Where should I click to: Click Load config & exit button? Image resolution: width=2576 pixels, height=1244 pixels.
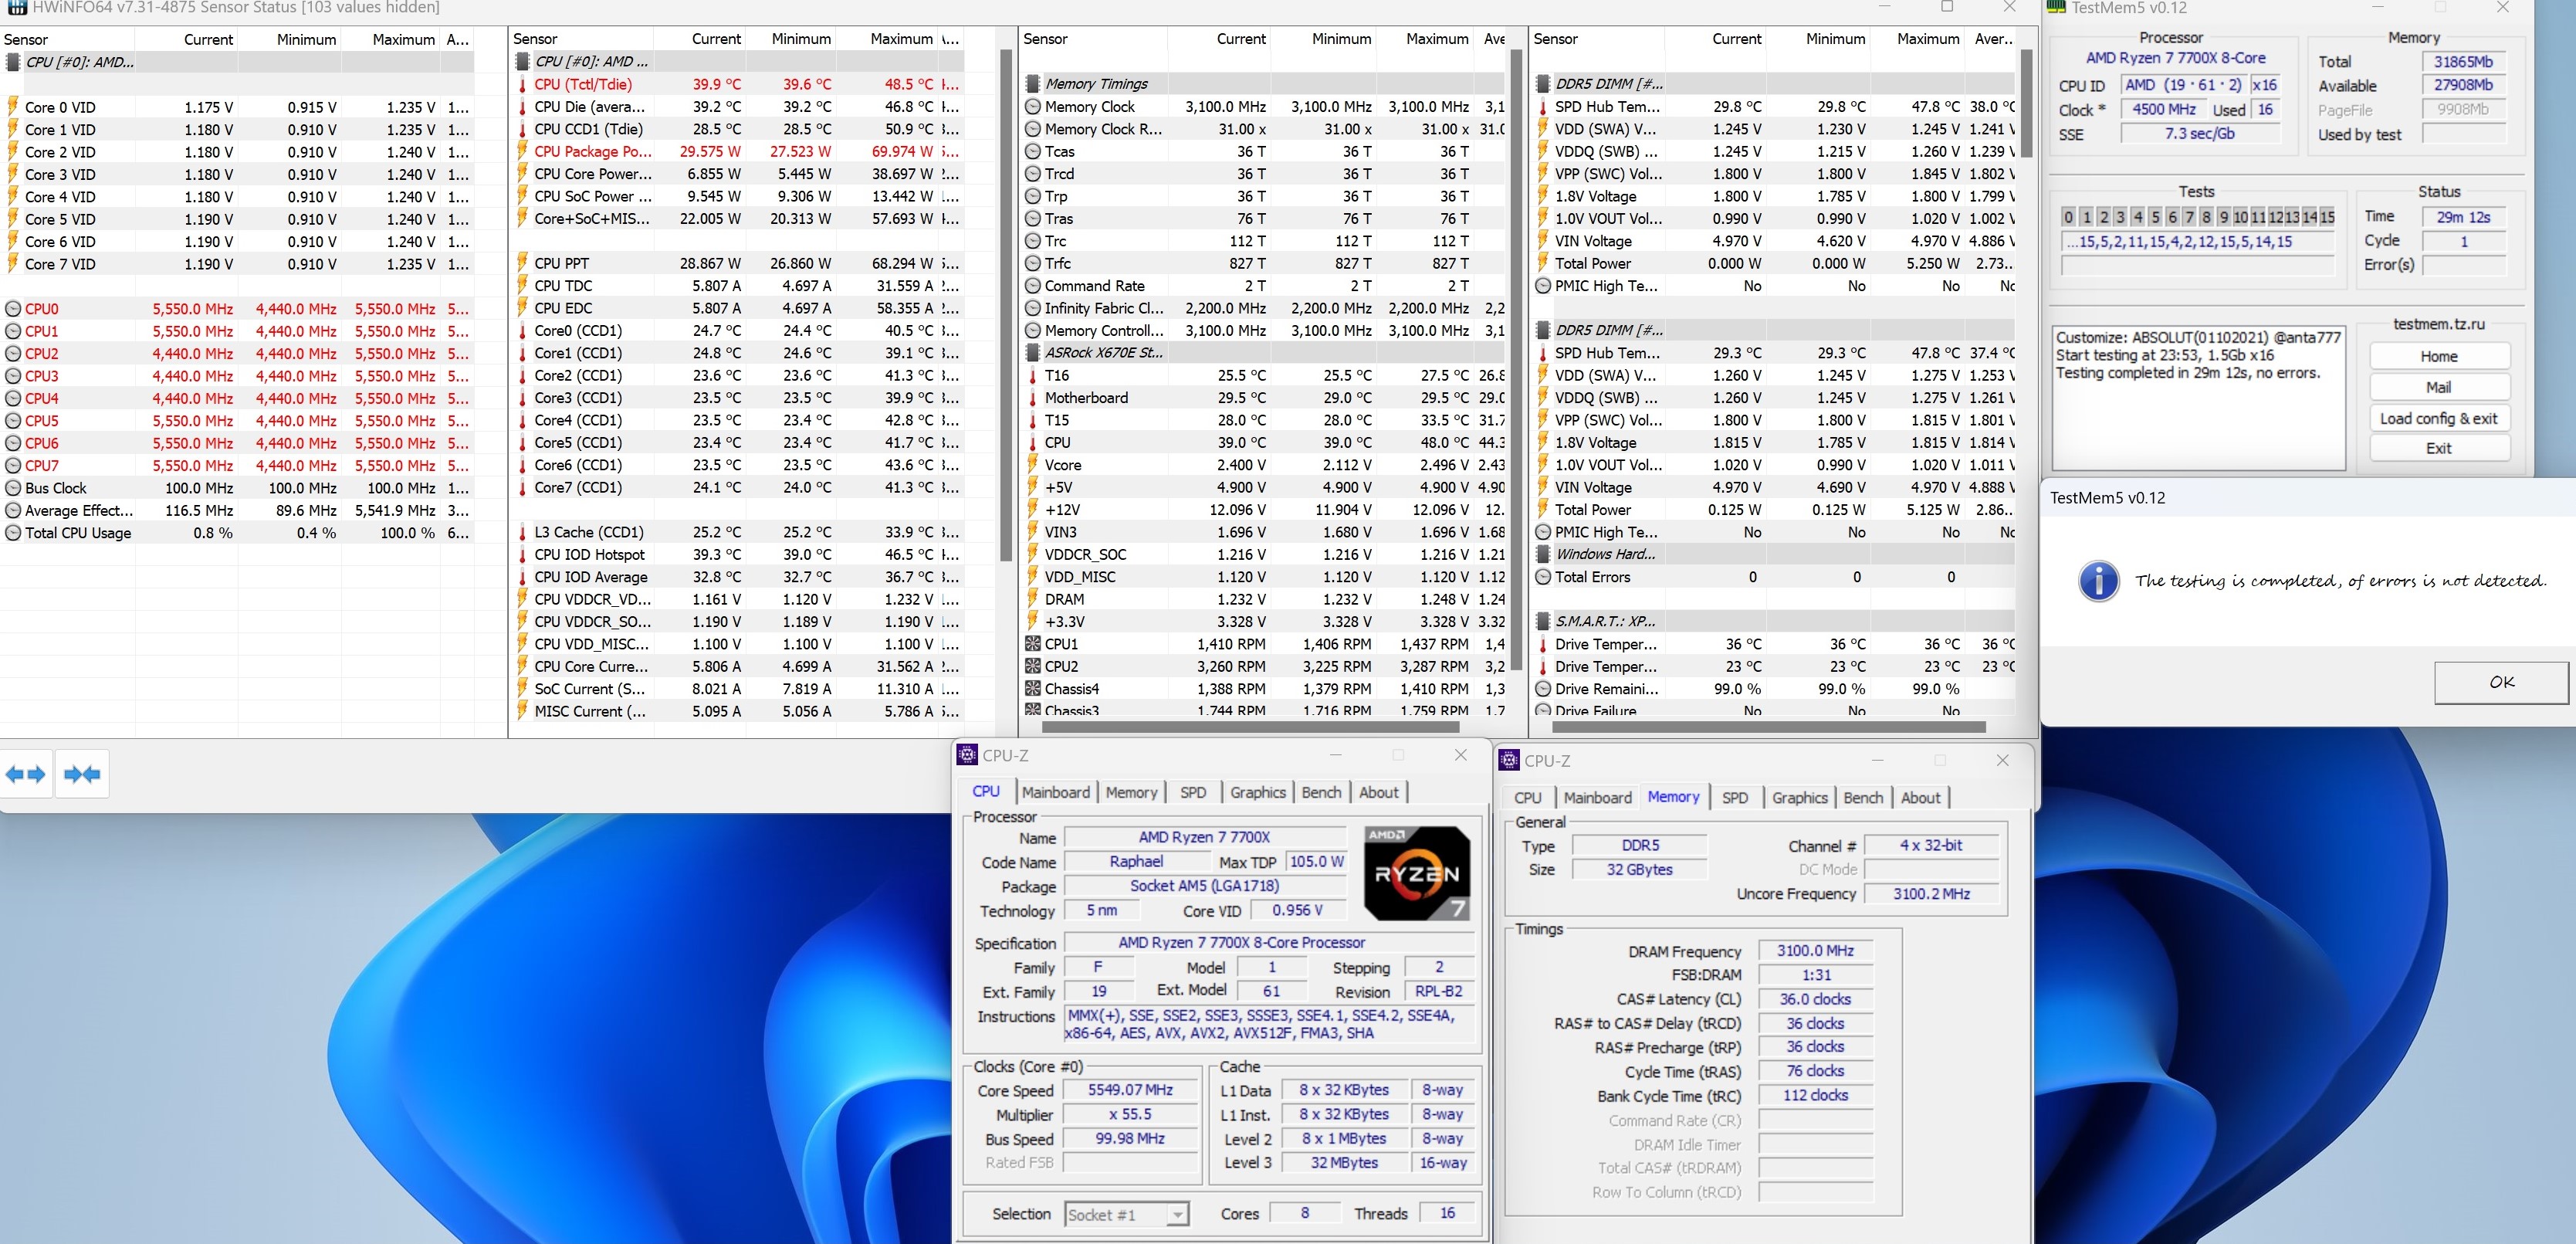pos(2438,418)
